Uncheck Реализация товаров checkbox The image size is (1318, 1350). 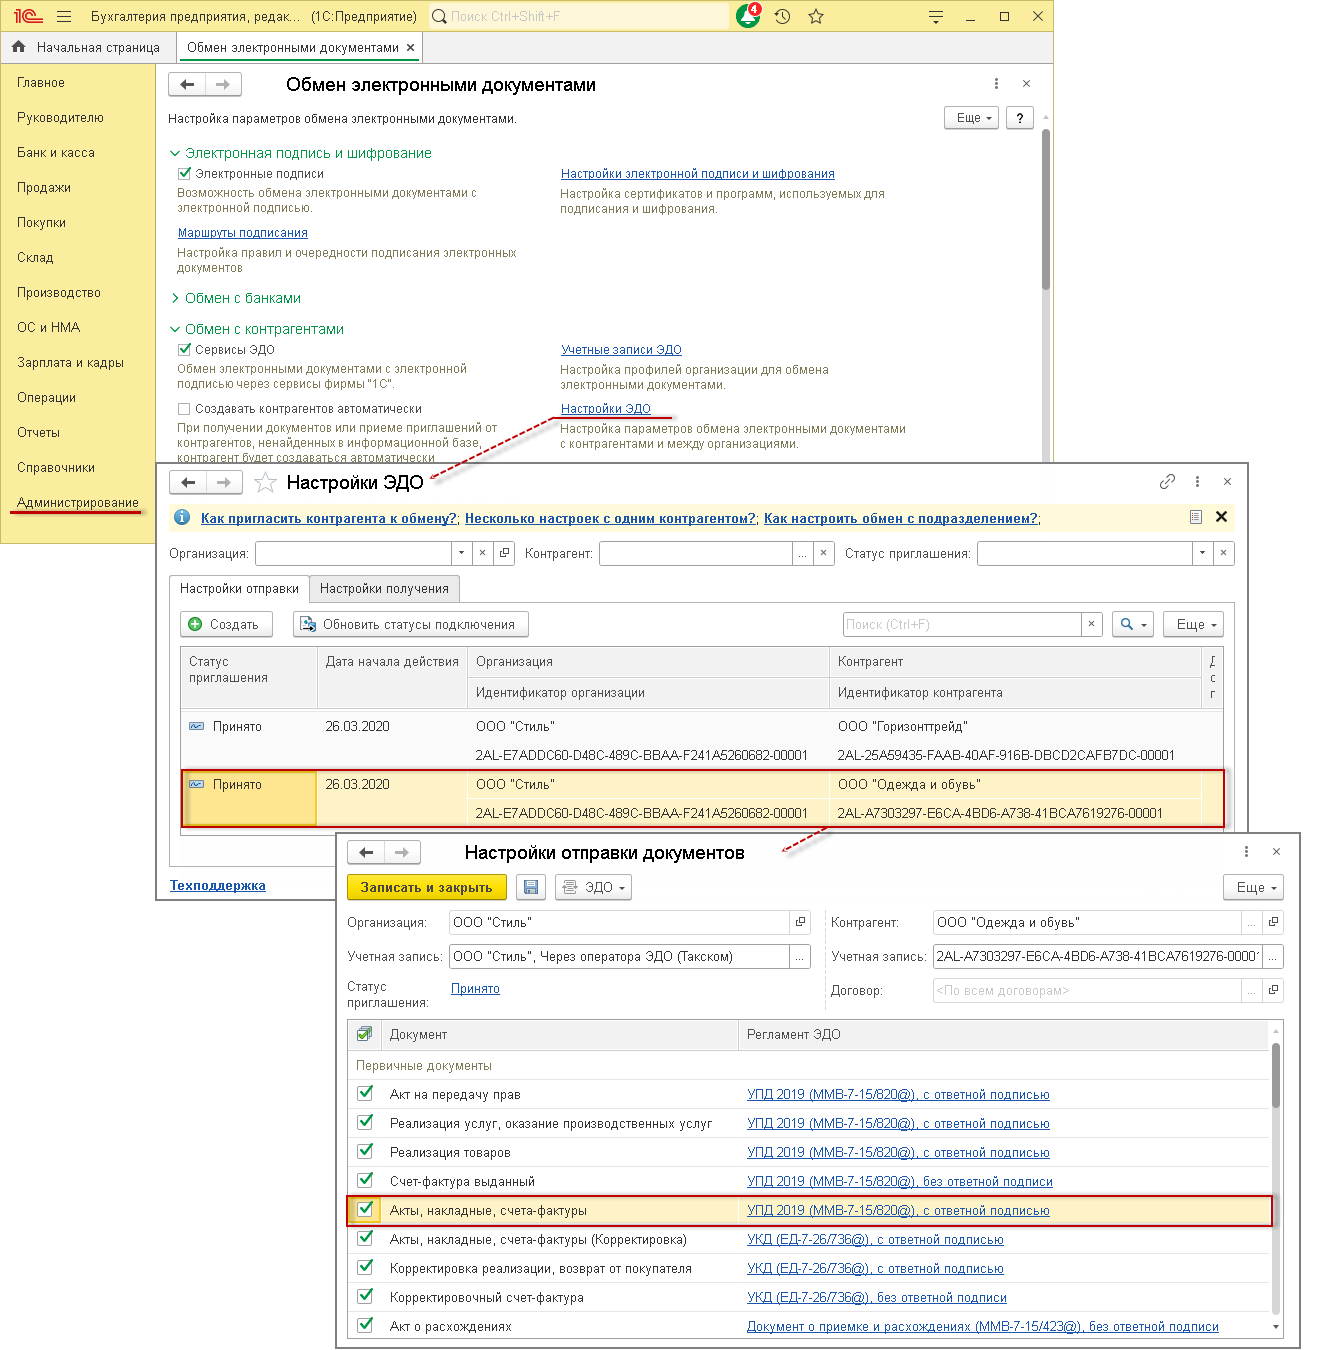tap(366, 1151)
